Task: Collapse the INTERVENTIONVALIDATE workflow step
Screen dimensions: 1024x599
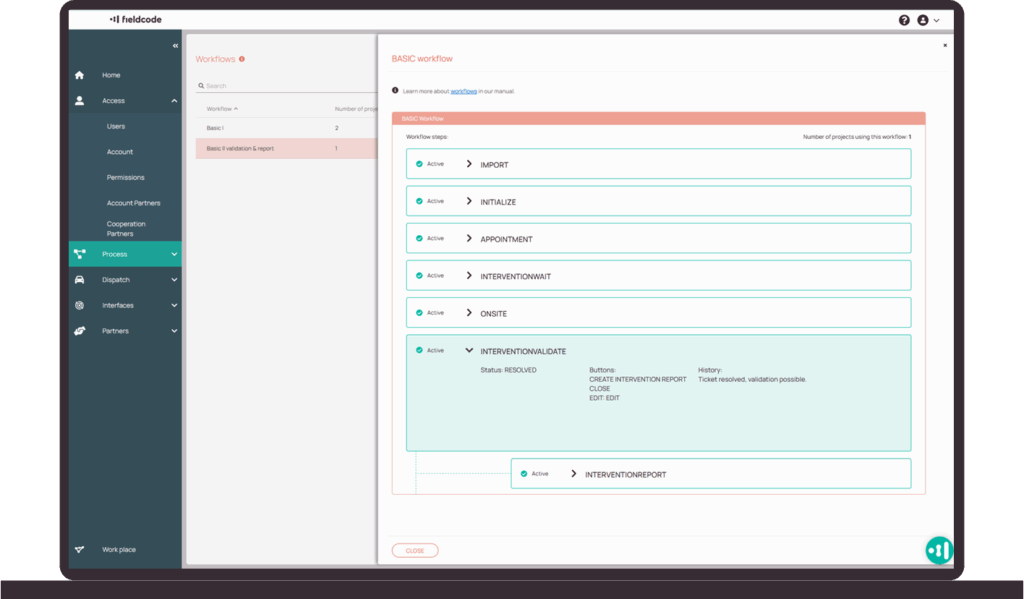Action: pyautogui.click(x=469, y=351)
